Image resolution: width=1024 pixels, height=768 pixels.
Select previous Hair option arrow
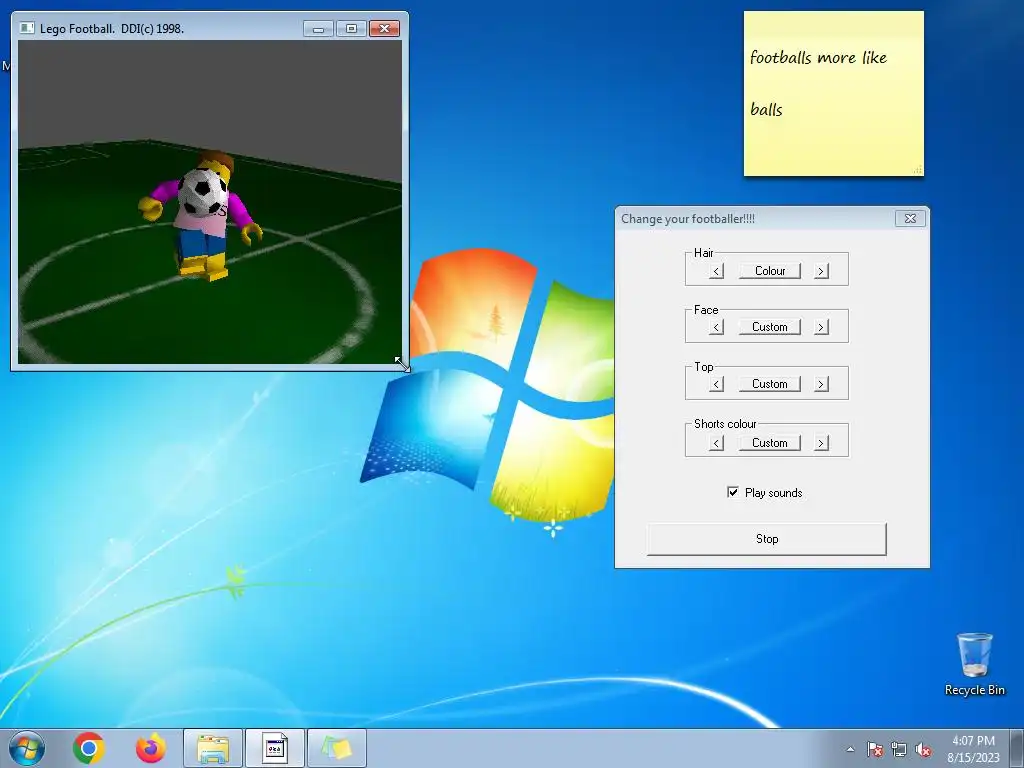(716, 271)
